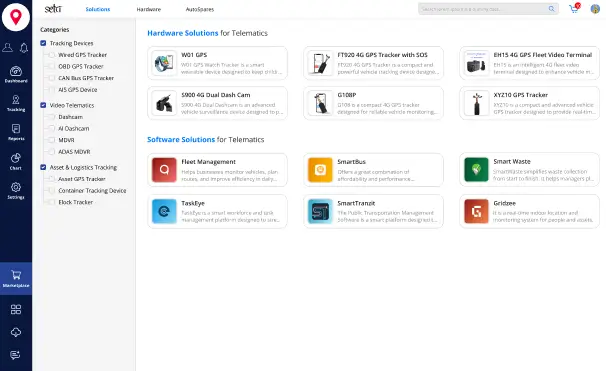
Task: Open the user profile icon in sidebar
Action: (x=7, y=48)
